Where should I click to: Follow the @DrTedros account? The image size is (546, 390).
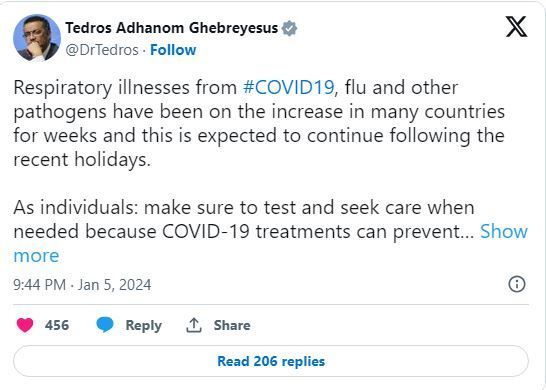click(x=173, y=50)
